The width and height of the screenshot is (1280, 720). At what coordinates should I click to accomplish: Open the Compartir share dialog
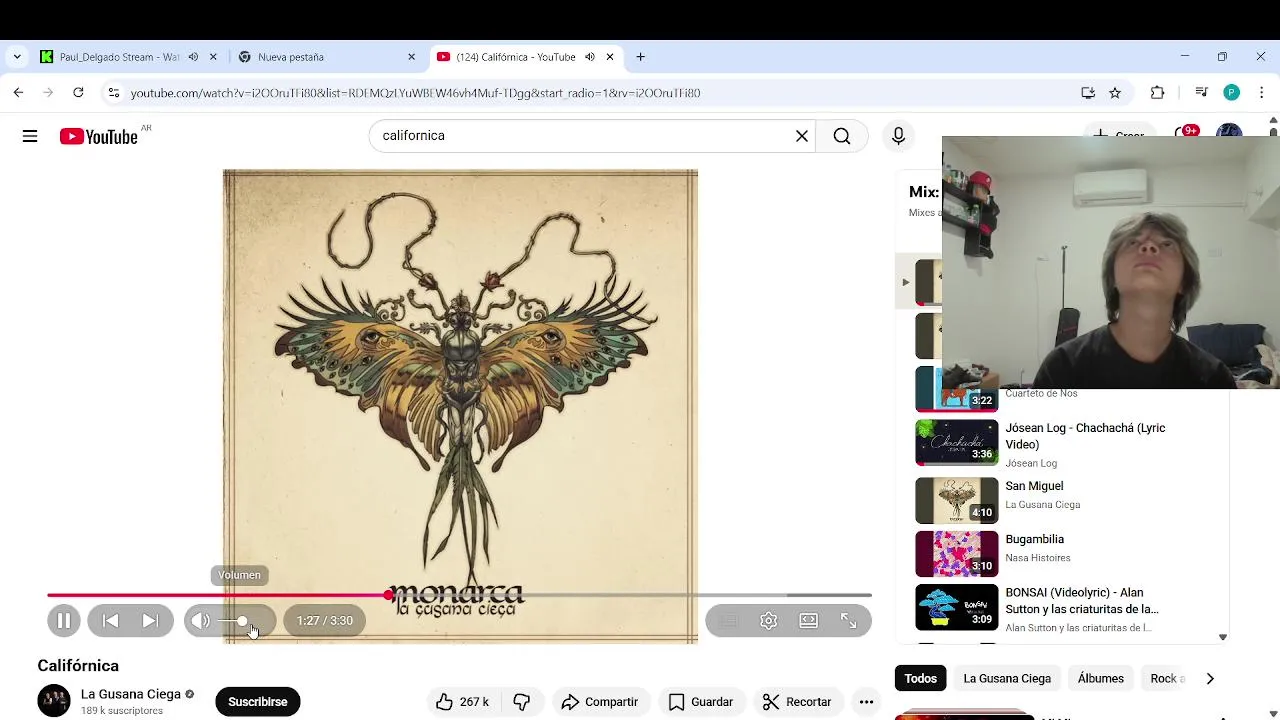point(600,702)
